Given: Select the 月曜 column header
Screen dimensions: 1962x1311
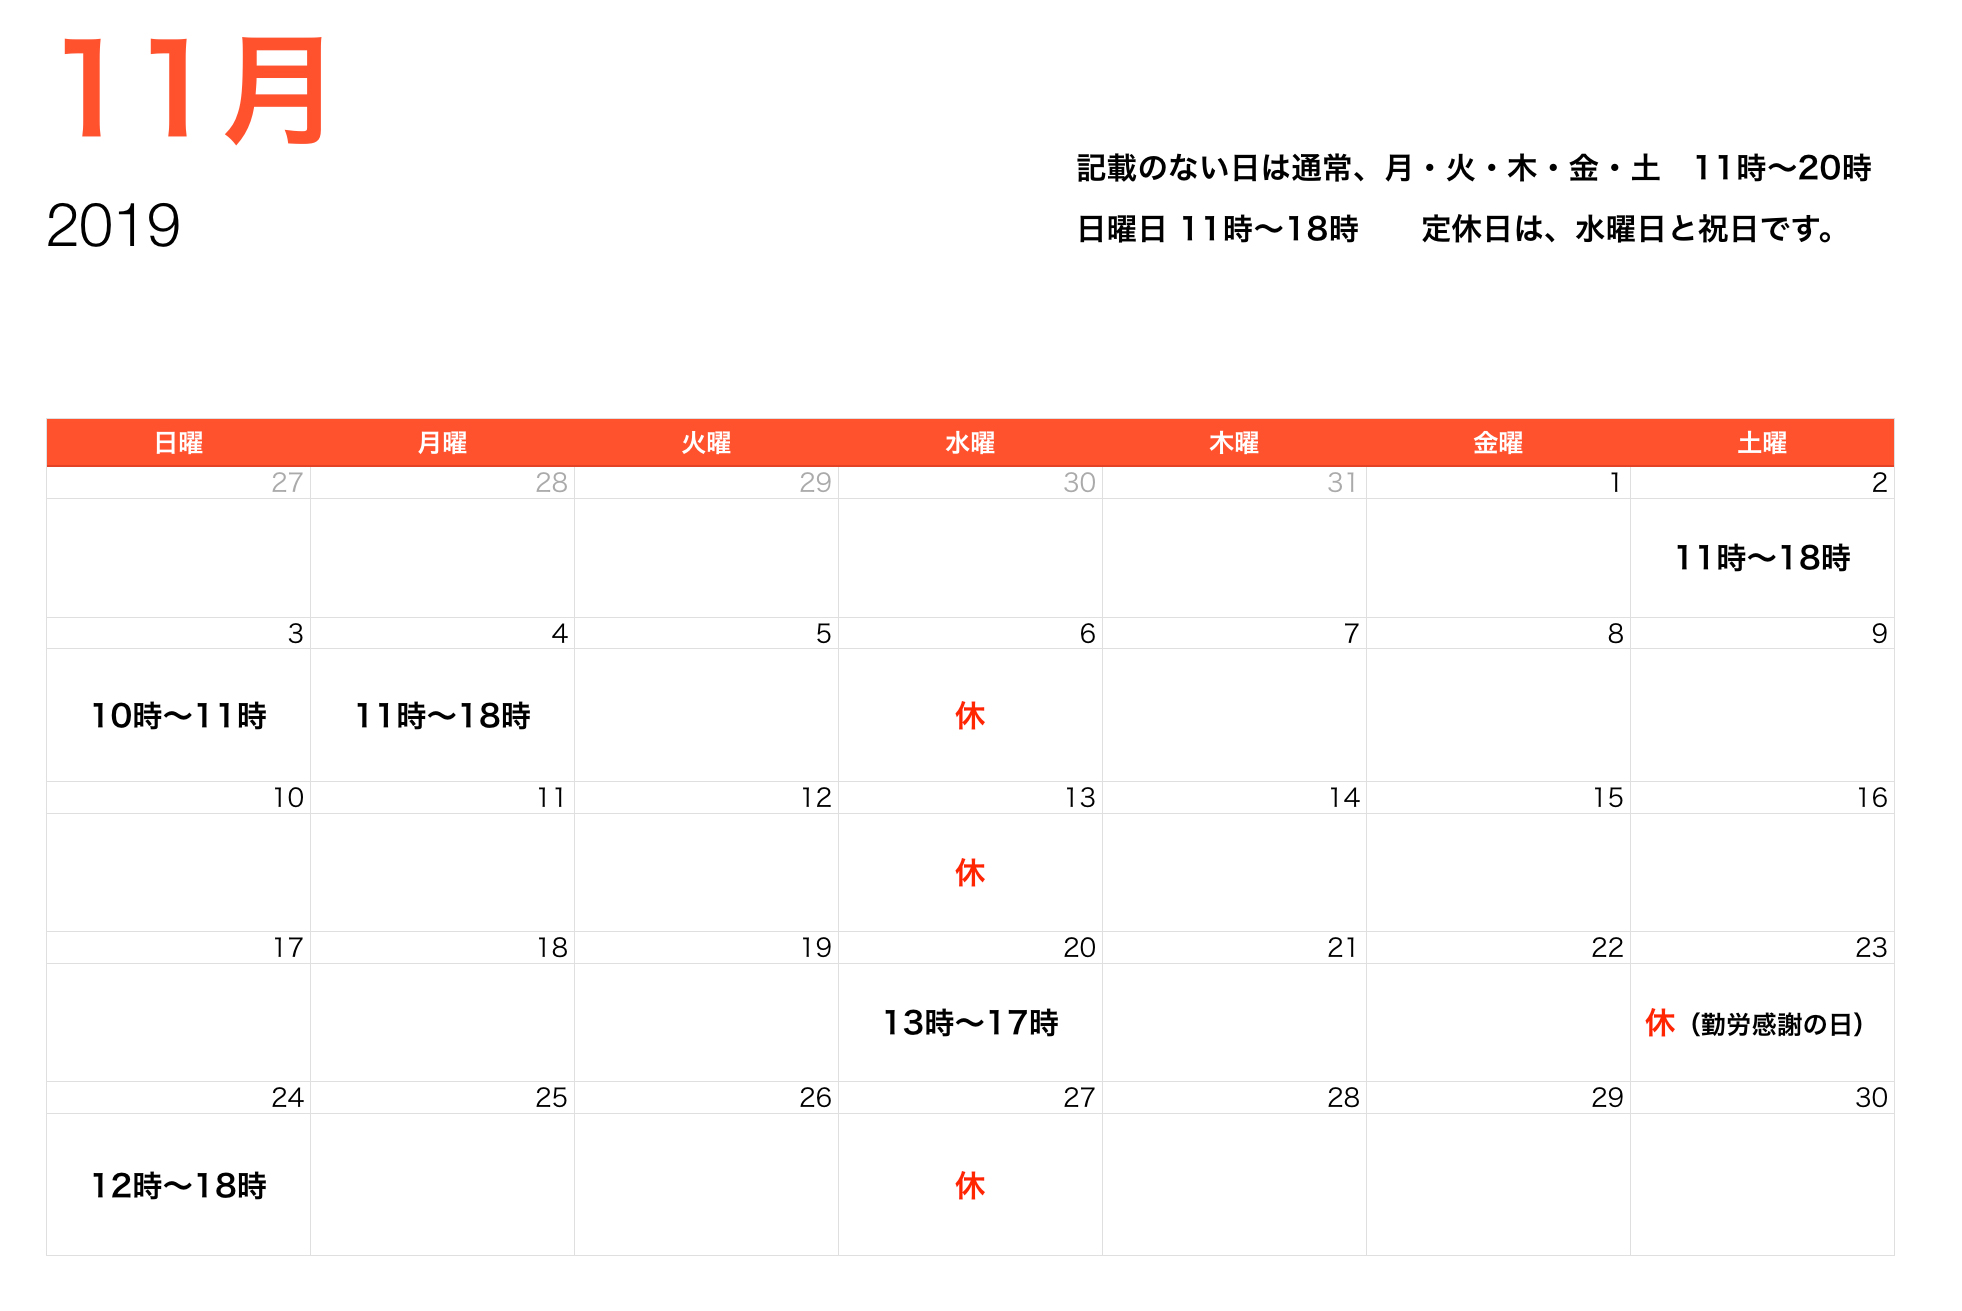Looking at the screenshot, I should [442, 443].
